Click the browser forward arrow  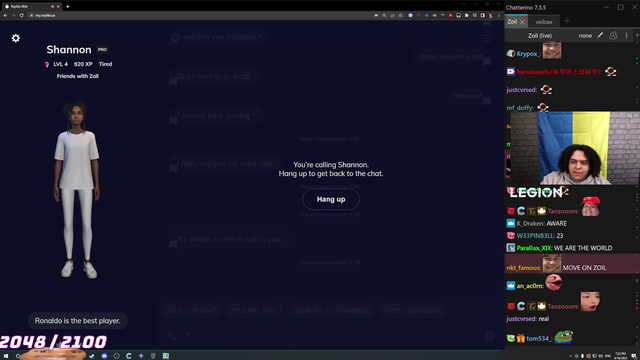pyautogui.click(x=13, y=15)
